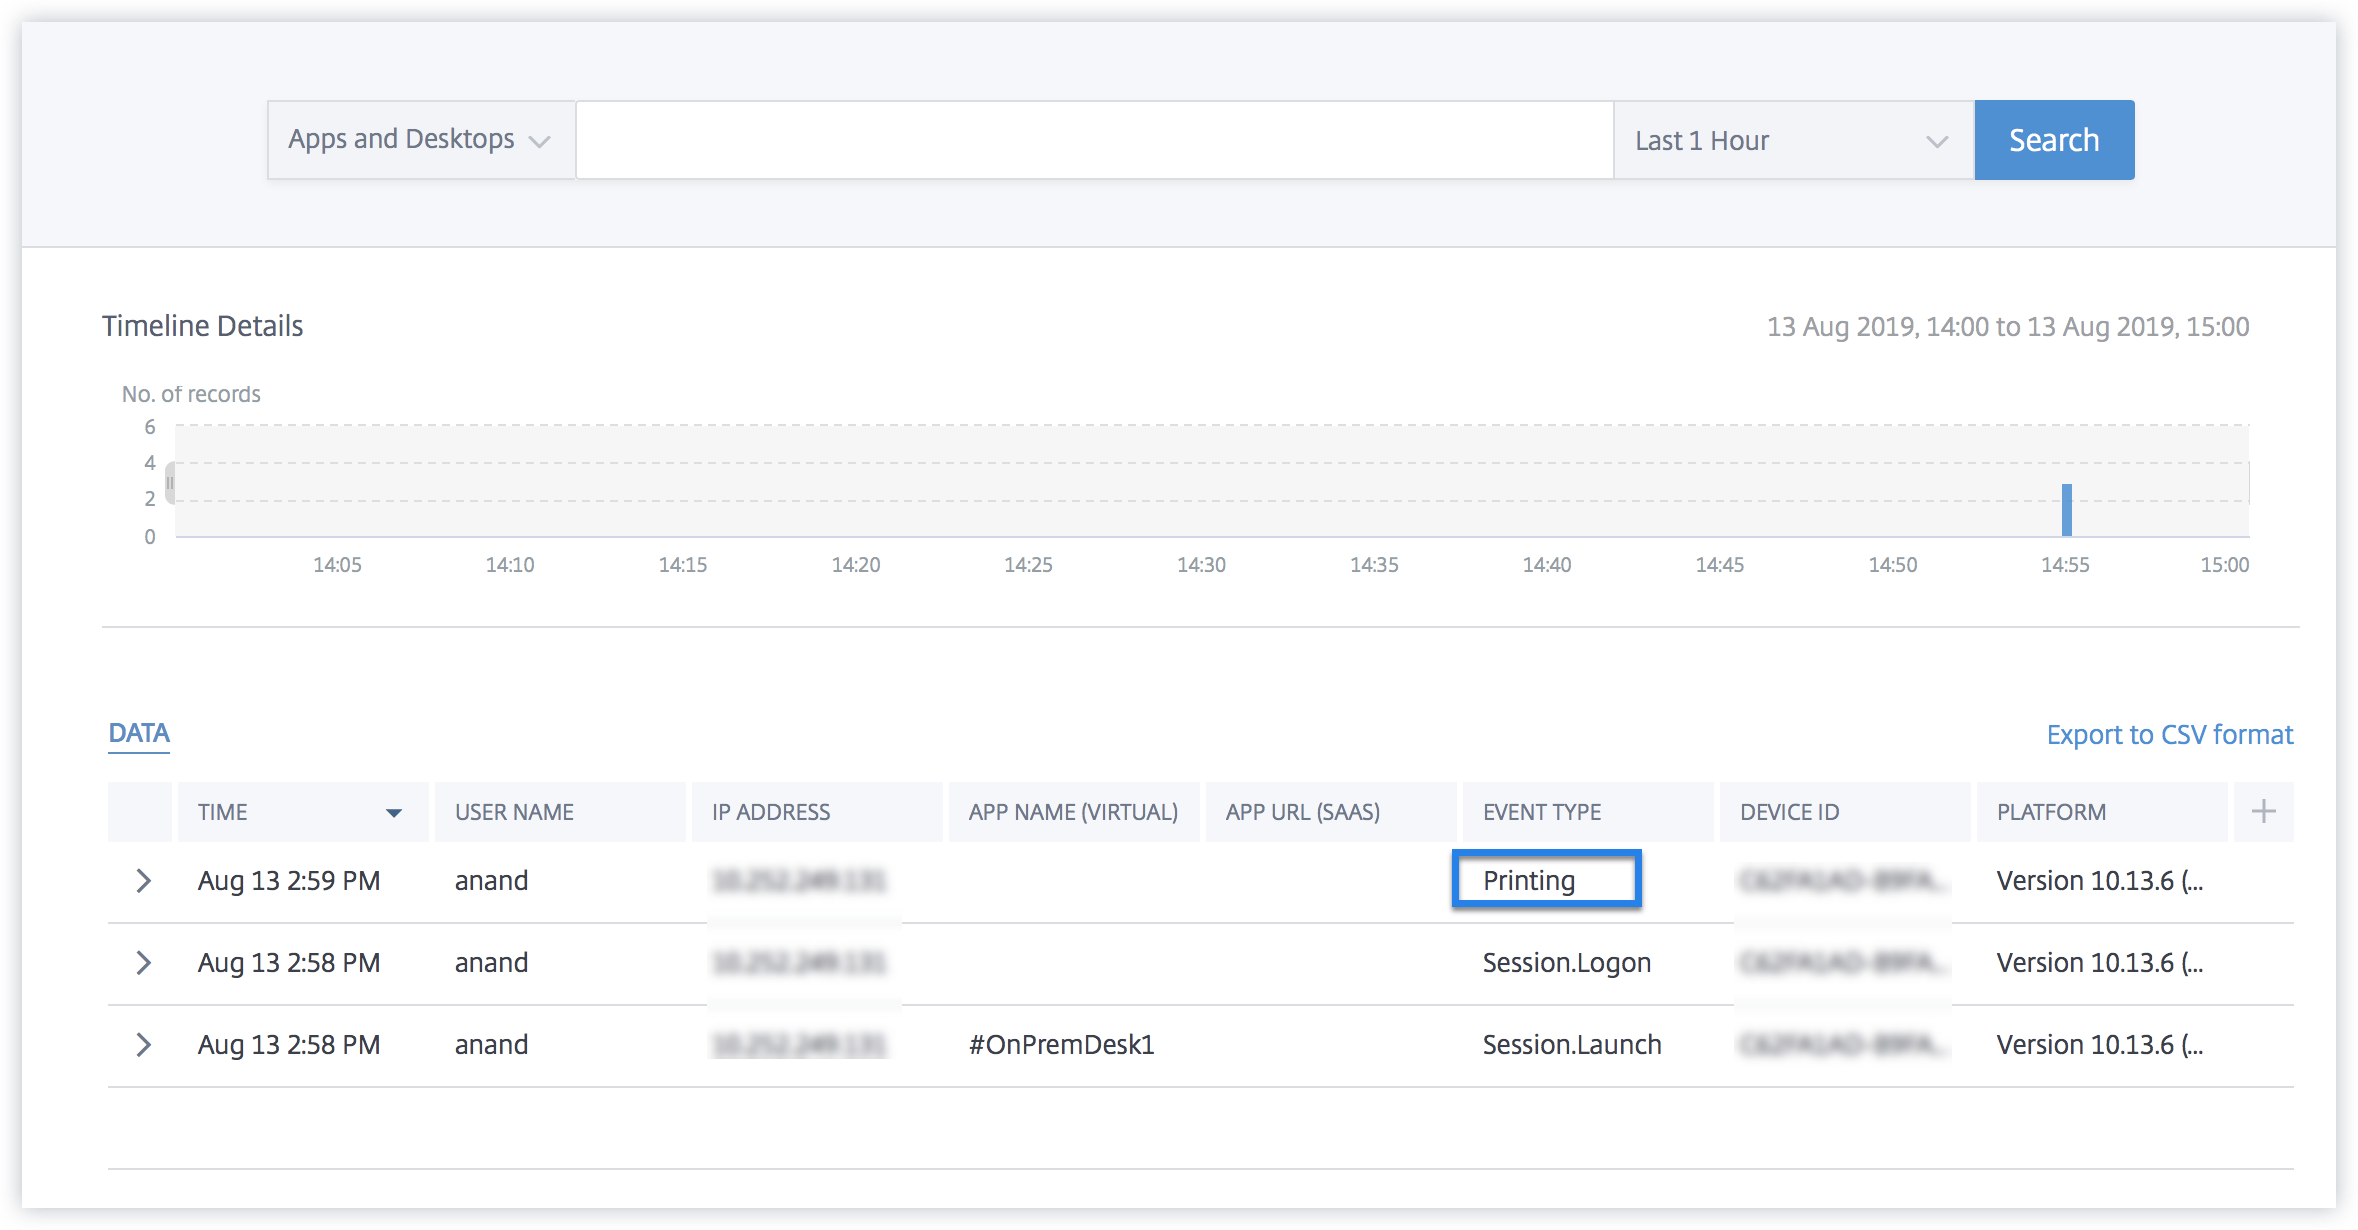2358x1230 pixels.
Task: Click the #OnPremDesk1 app name cell
Action: tap(1061, 1045)
